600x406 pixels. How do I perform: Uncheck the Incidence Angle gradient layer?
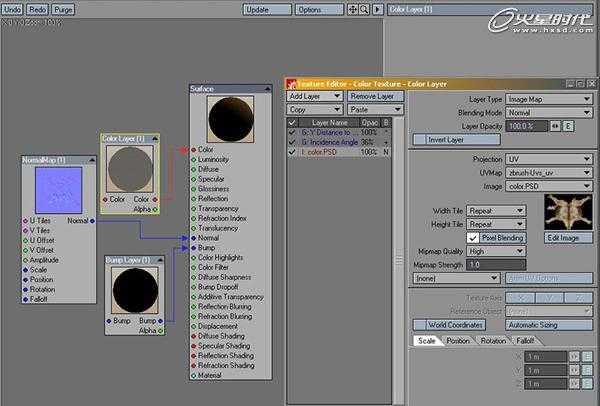pos(292,142)
